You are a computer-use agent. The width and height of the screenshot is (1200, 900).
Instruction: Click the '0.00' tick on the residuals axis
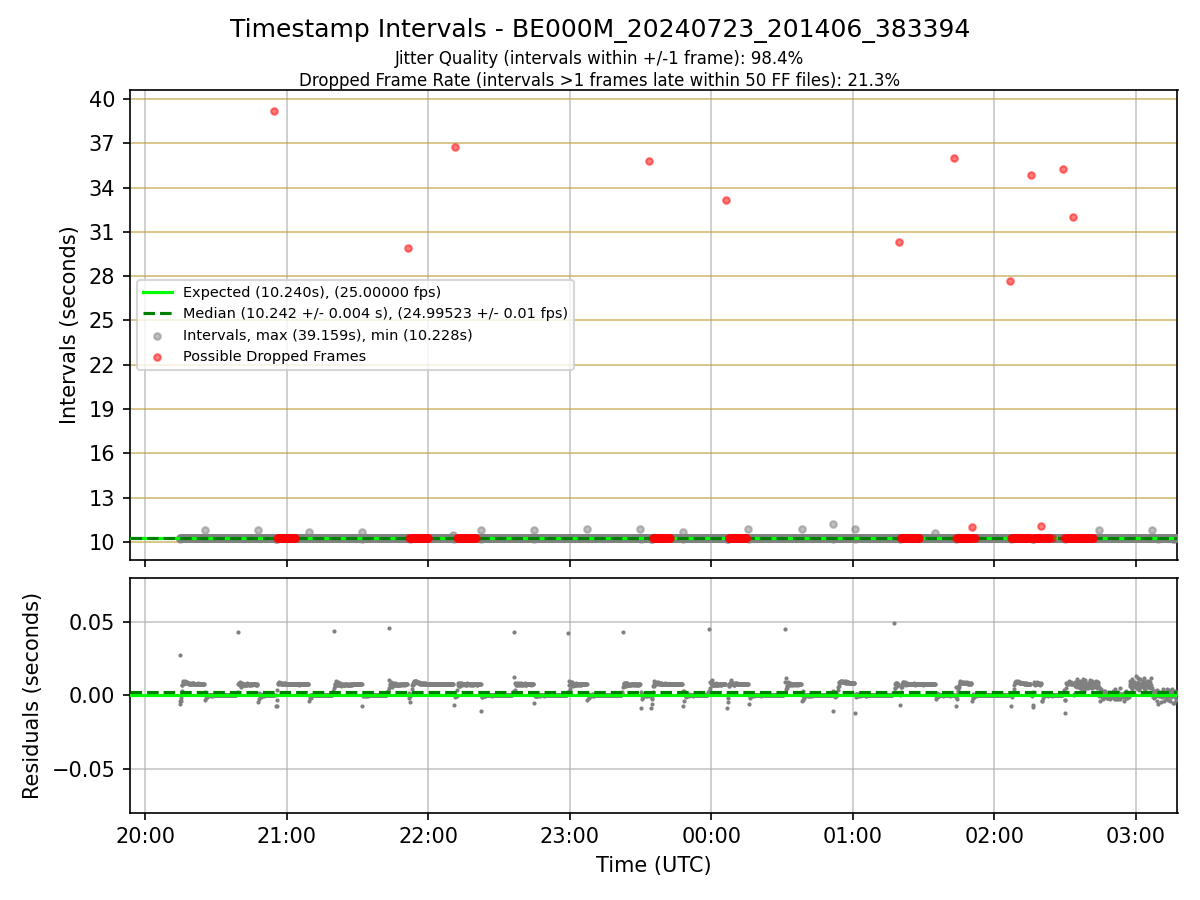coord(94,695)
